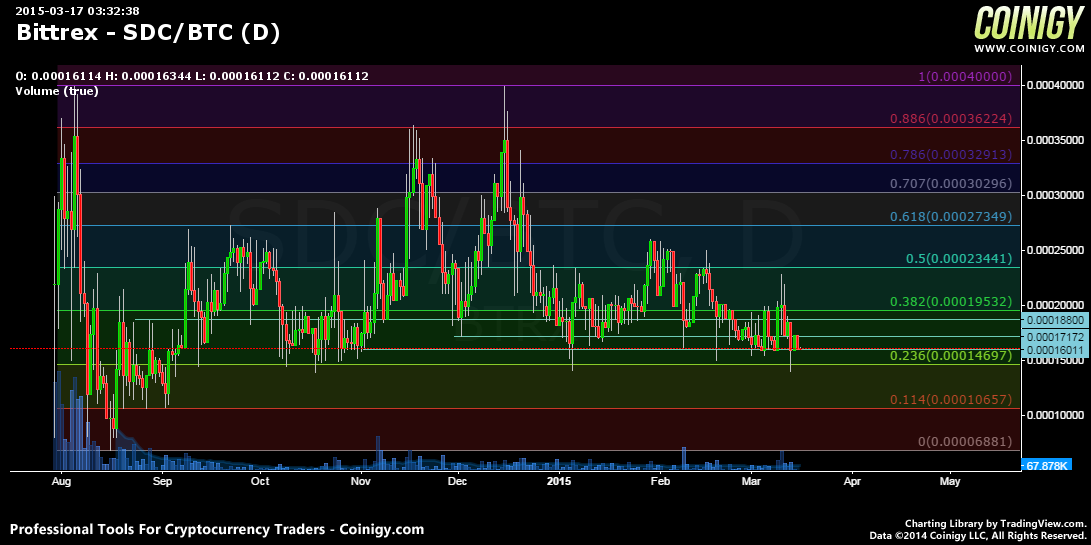Click the Feb date axis label

[x=660, y=481]
